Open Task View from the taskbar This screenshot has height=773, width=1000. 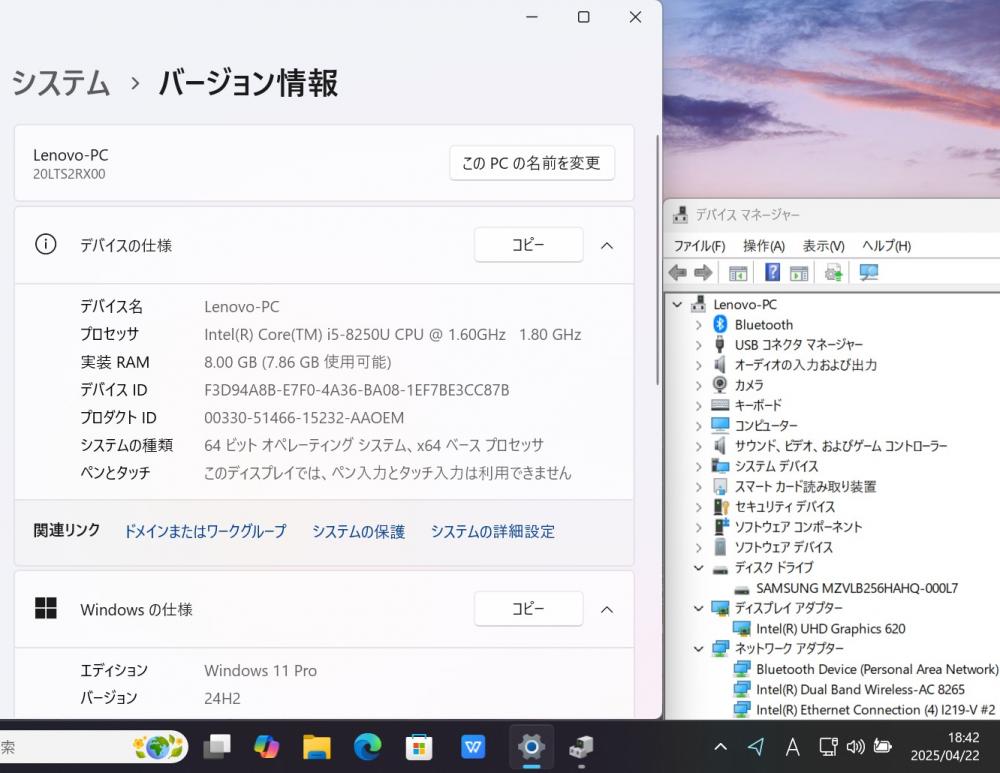pos(217,746)
